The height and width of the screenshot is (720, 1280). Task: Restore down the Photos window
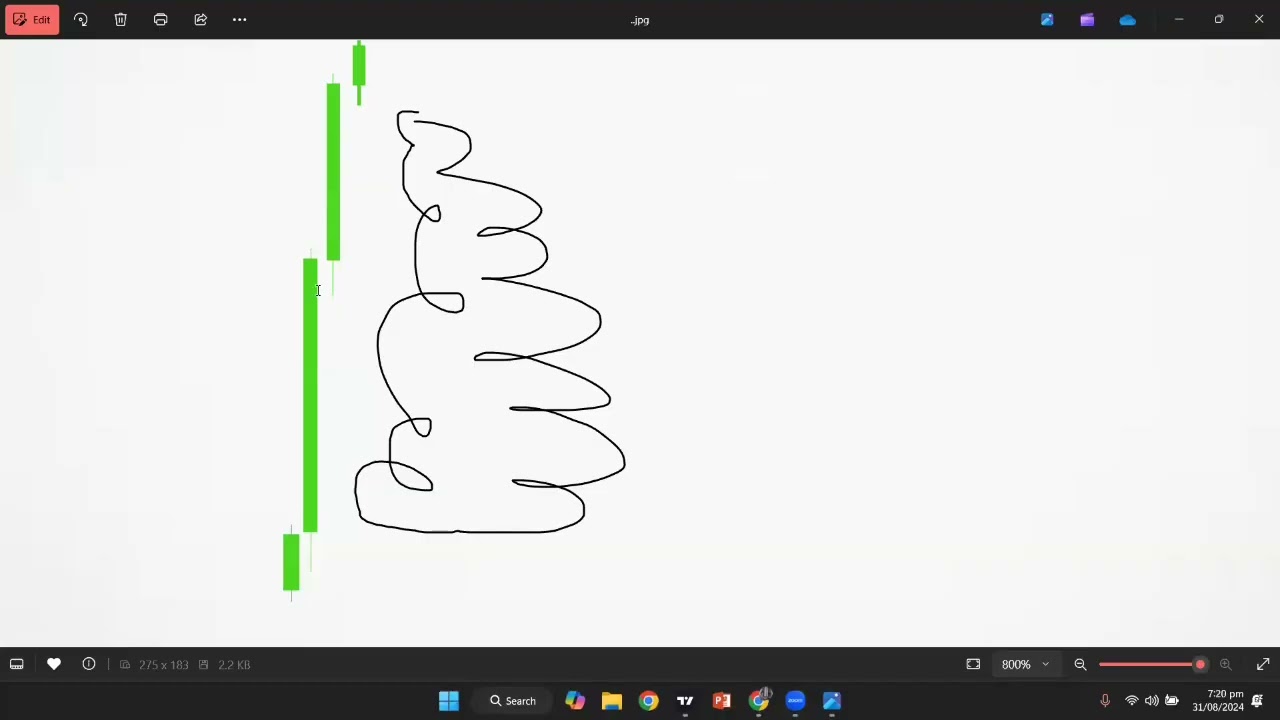tap(1219, 19)
